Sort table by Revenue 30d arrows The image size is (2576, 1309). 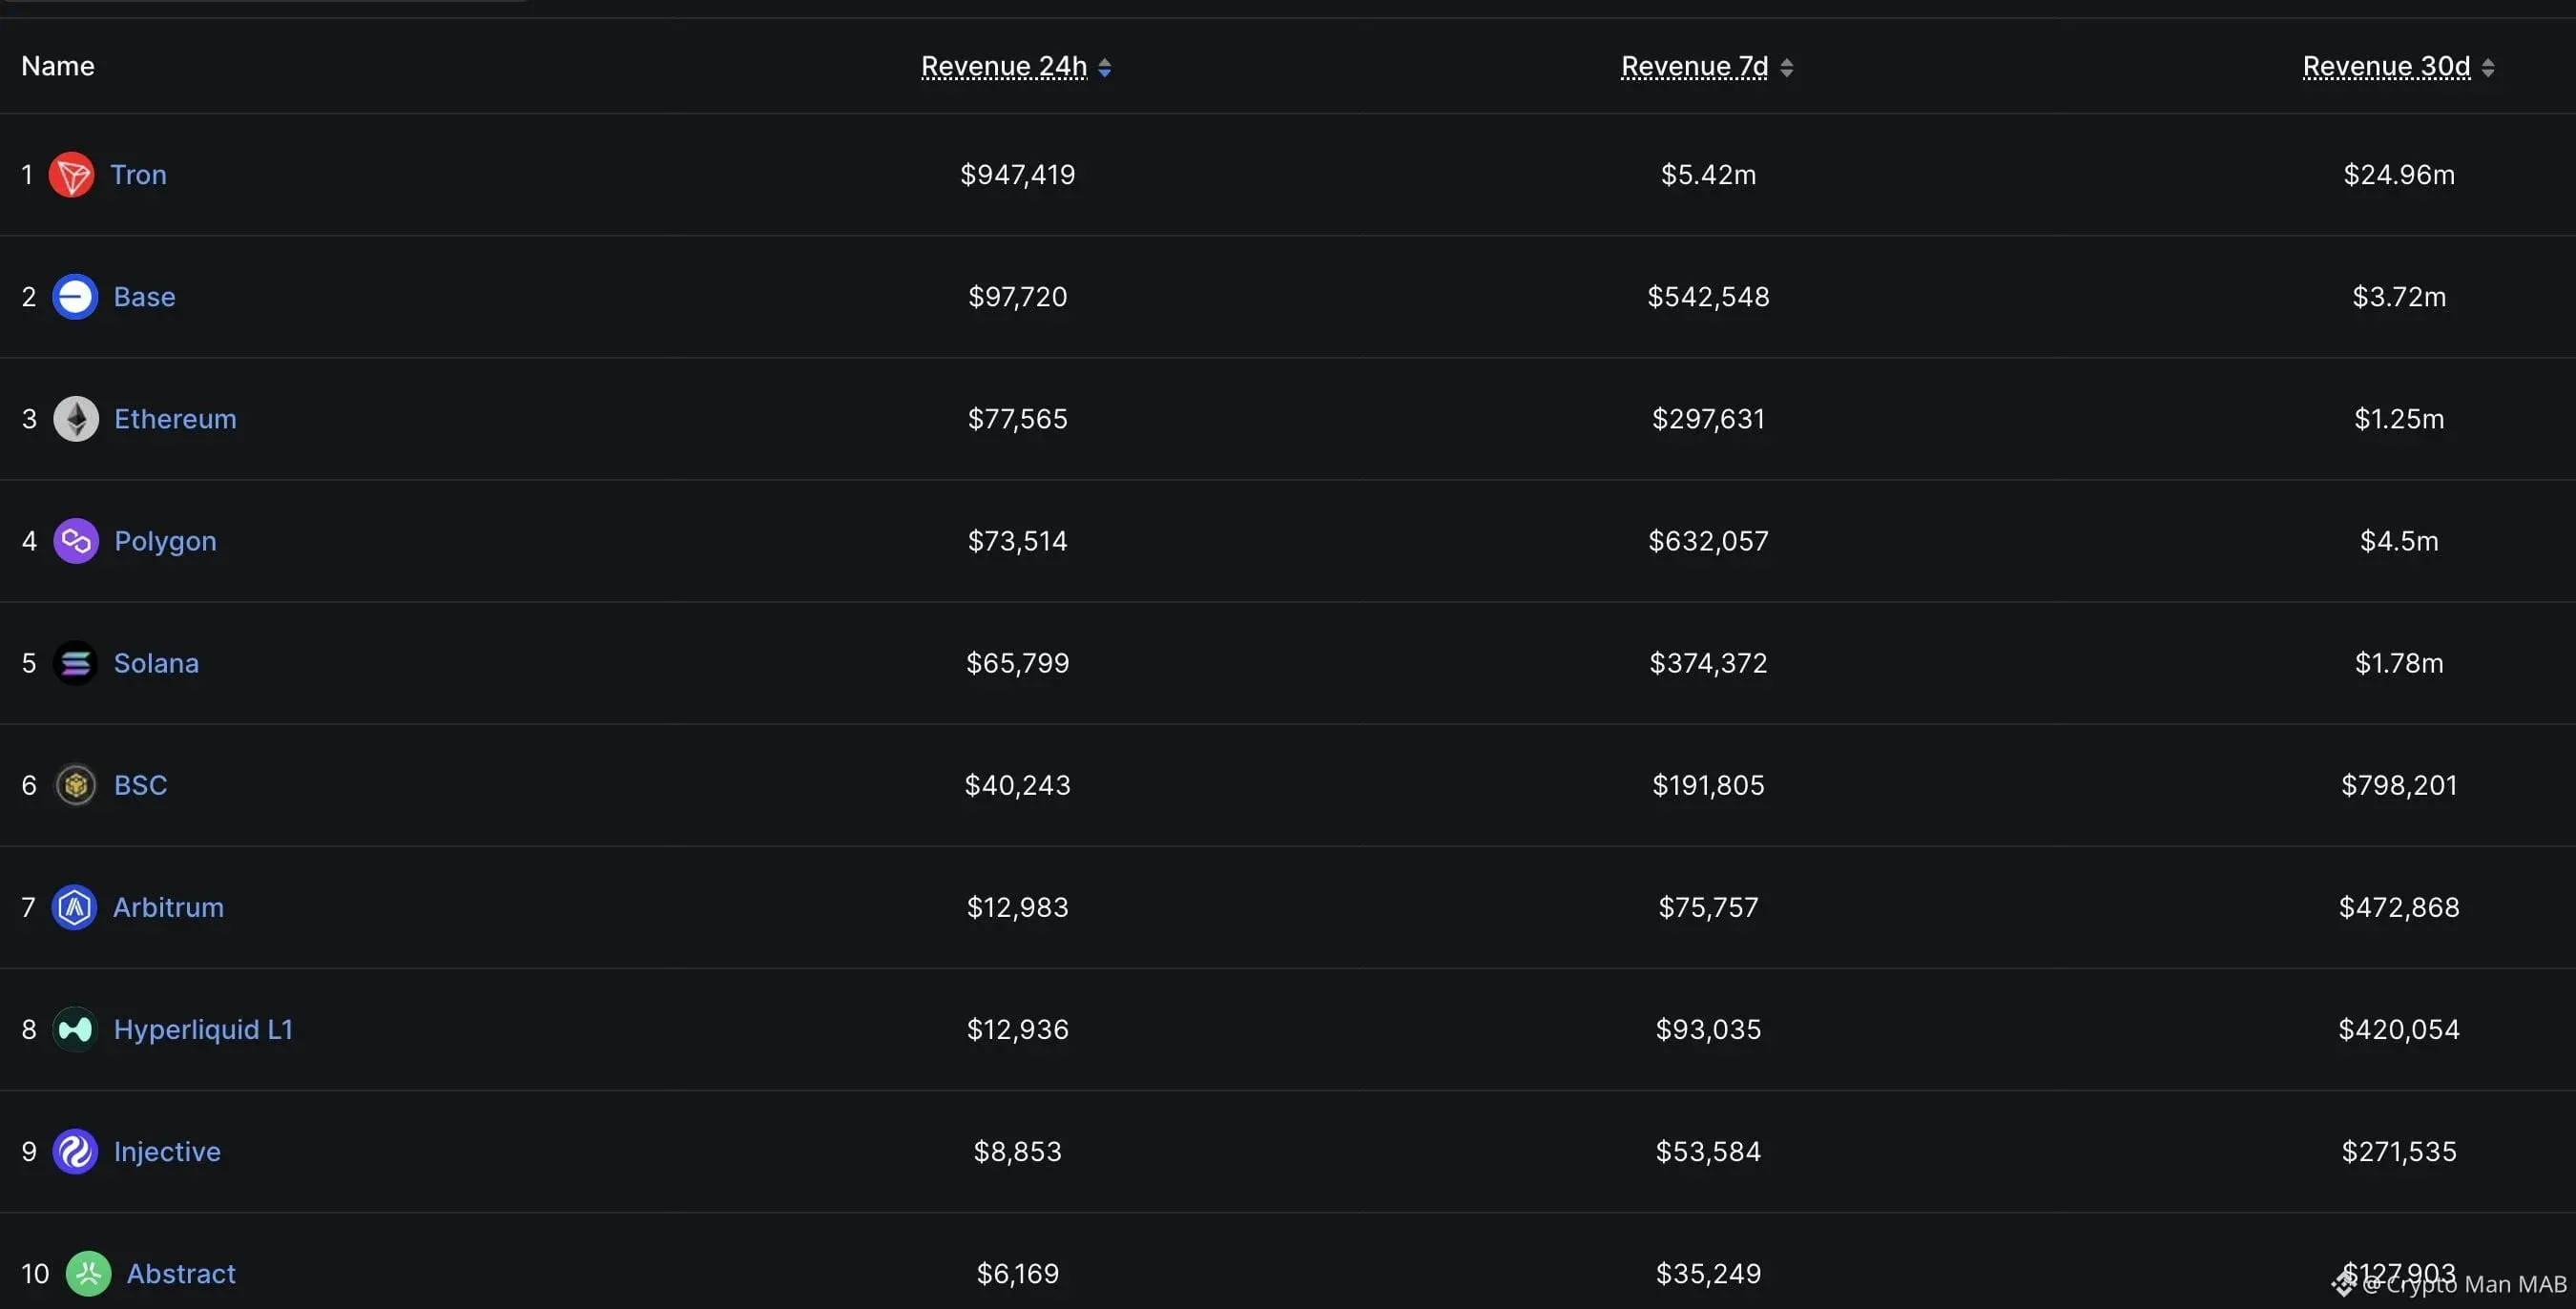click(x=2488, y=67)
